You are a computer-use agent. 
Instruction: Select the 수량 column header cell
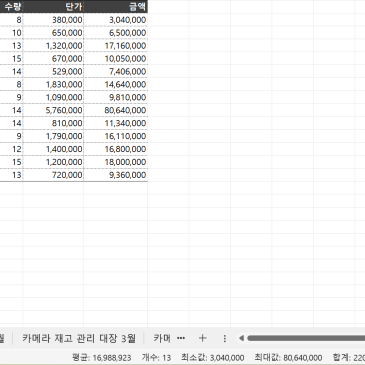(x=11, y=6)
